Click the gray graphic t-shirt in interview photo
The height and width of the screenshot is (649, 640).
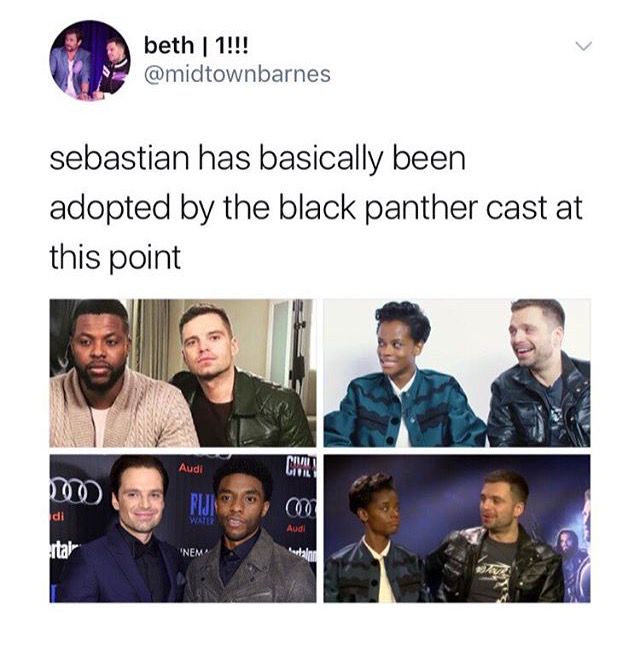[x=495, y=568]
